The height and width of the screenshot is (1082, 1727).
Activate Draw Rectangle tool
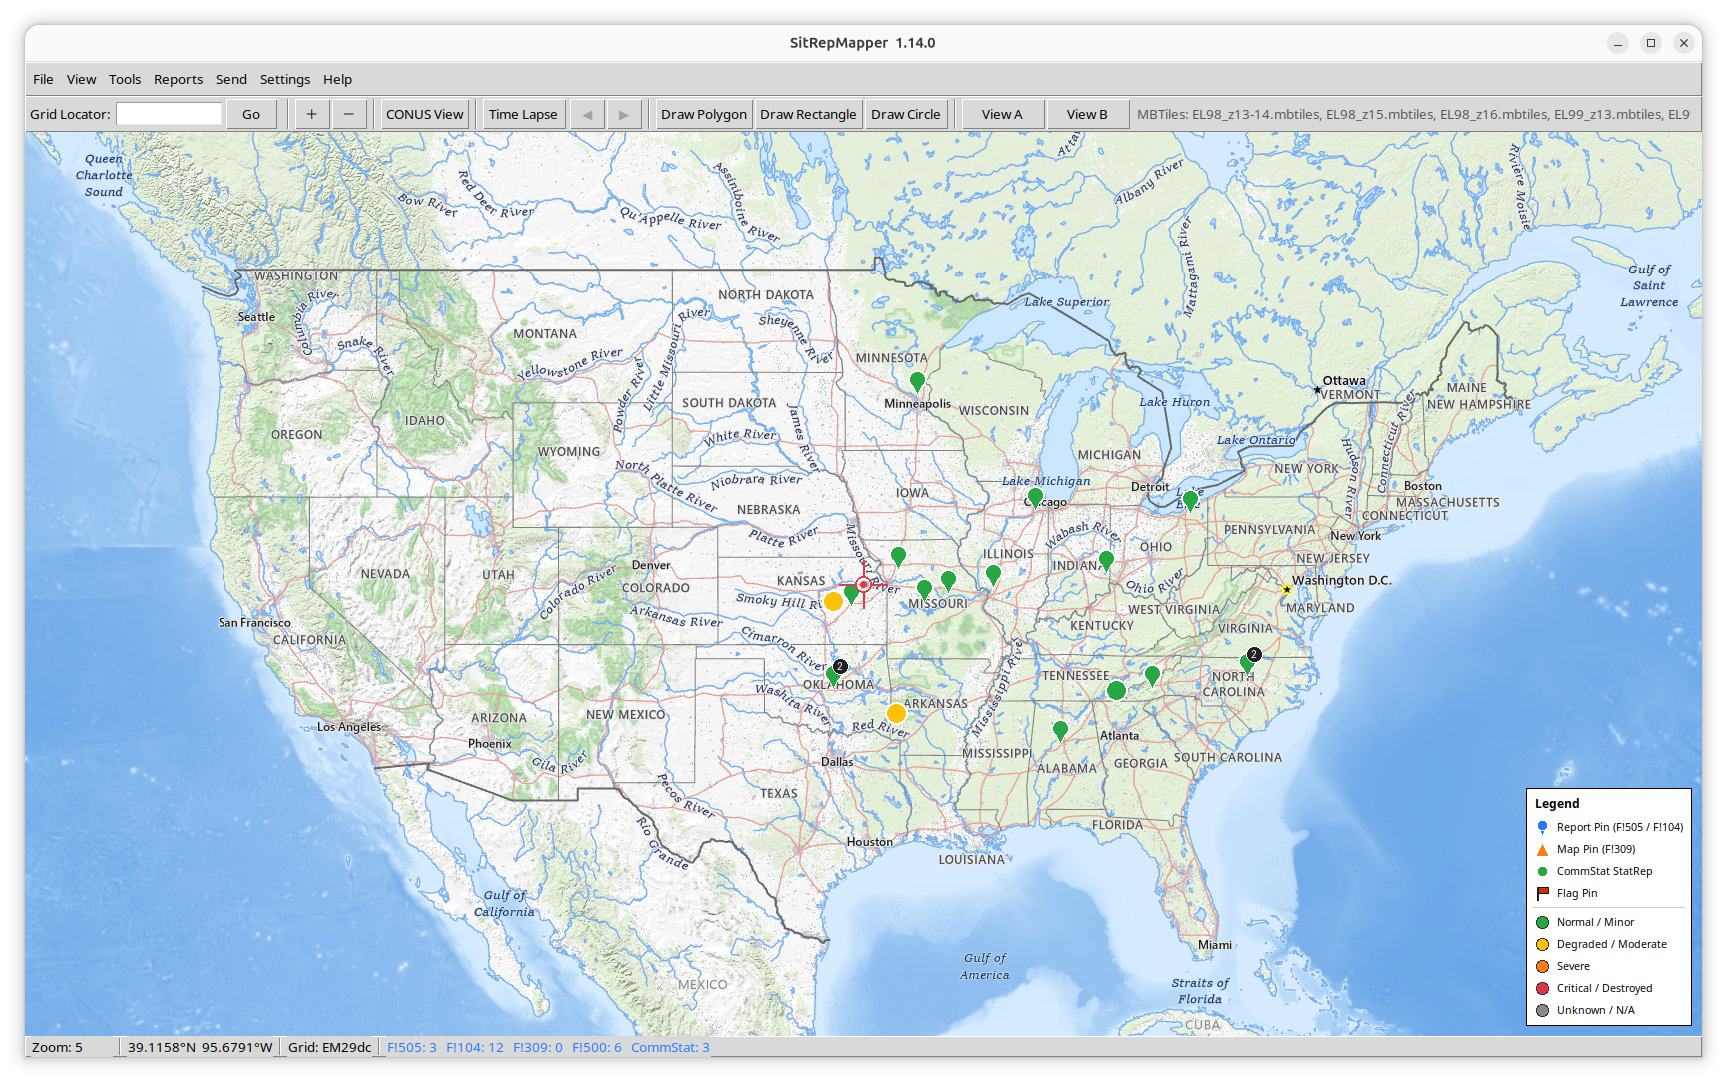pyautogui.click(x=808, y=114)
